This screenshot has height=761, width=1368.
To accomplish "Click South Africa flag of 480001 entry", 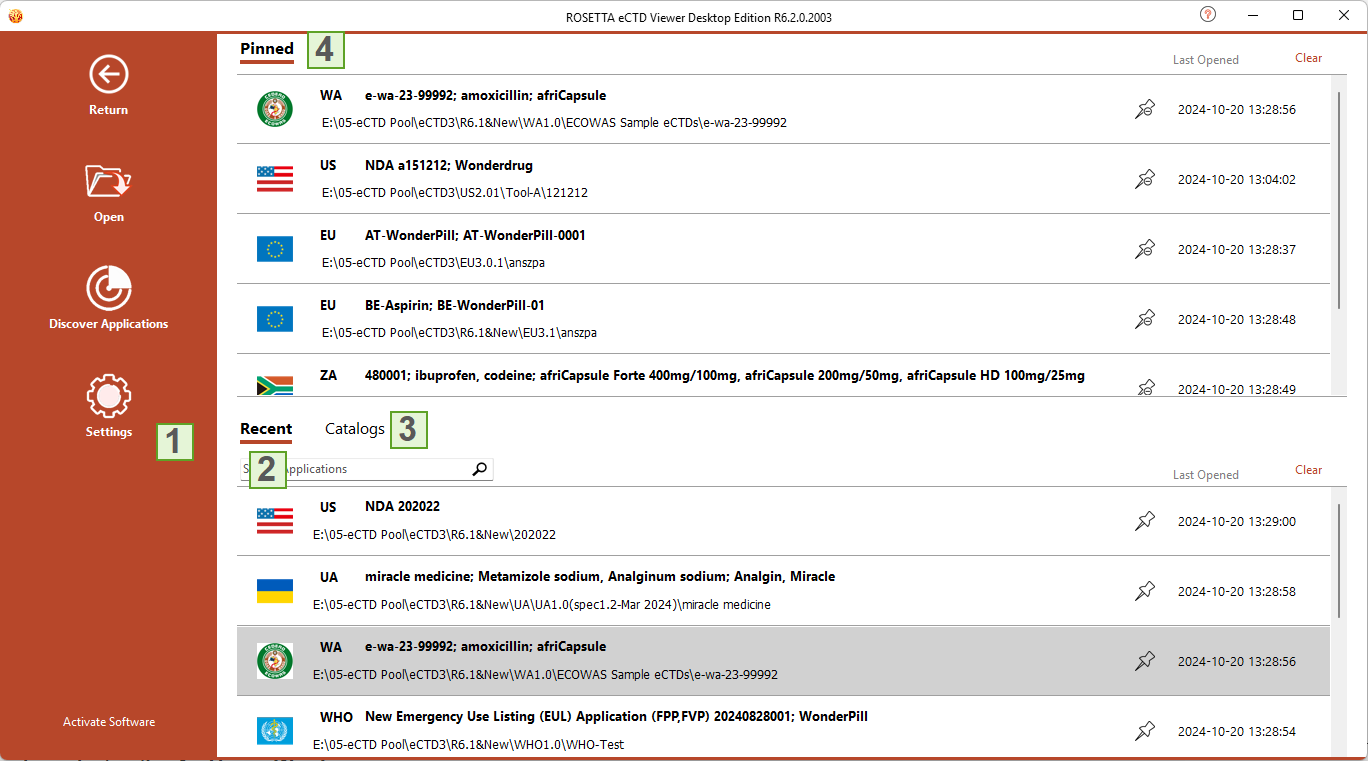I will (x=275, y=386).
